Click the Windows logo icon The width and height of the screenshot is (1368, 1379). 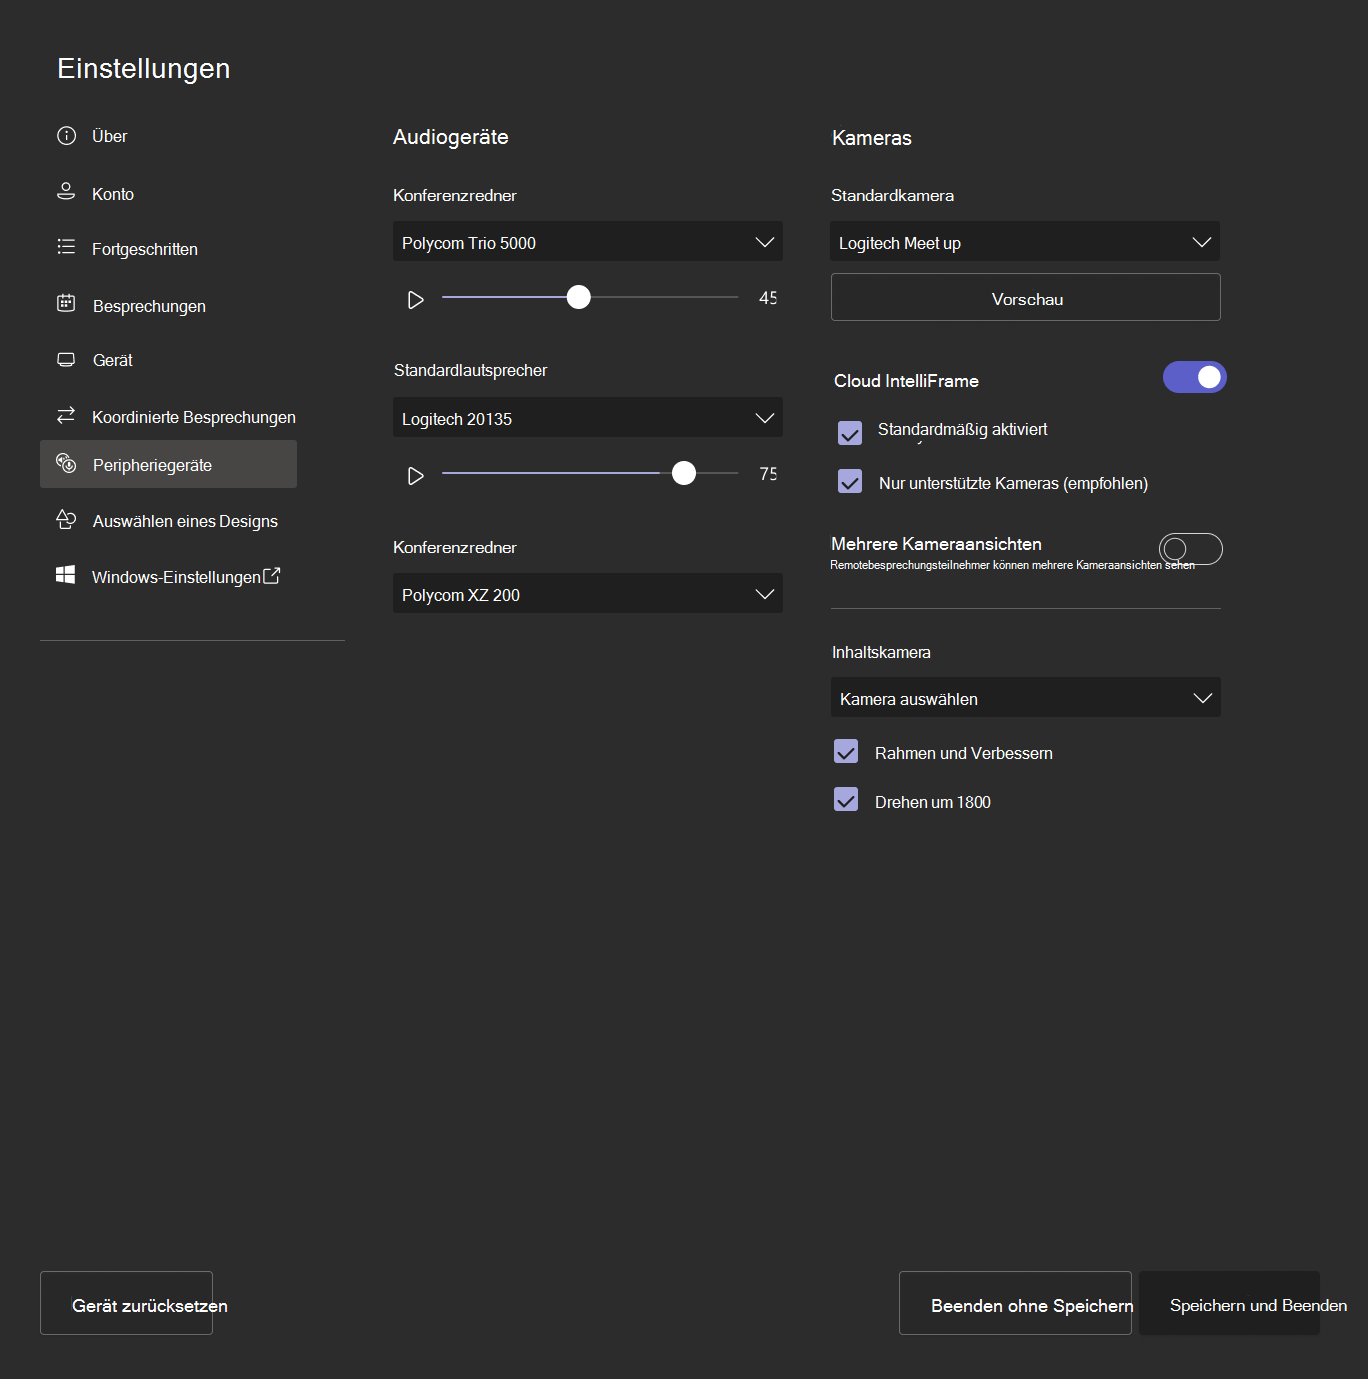click(66, 575)
